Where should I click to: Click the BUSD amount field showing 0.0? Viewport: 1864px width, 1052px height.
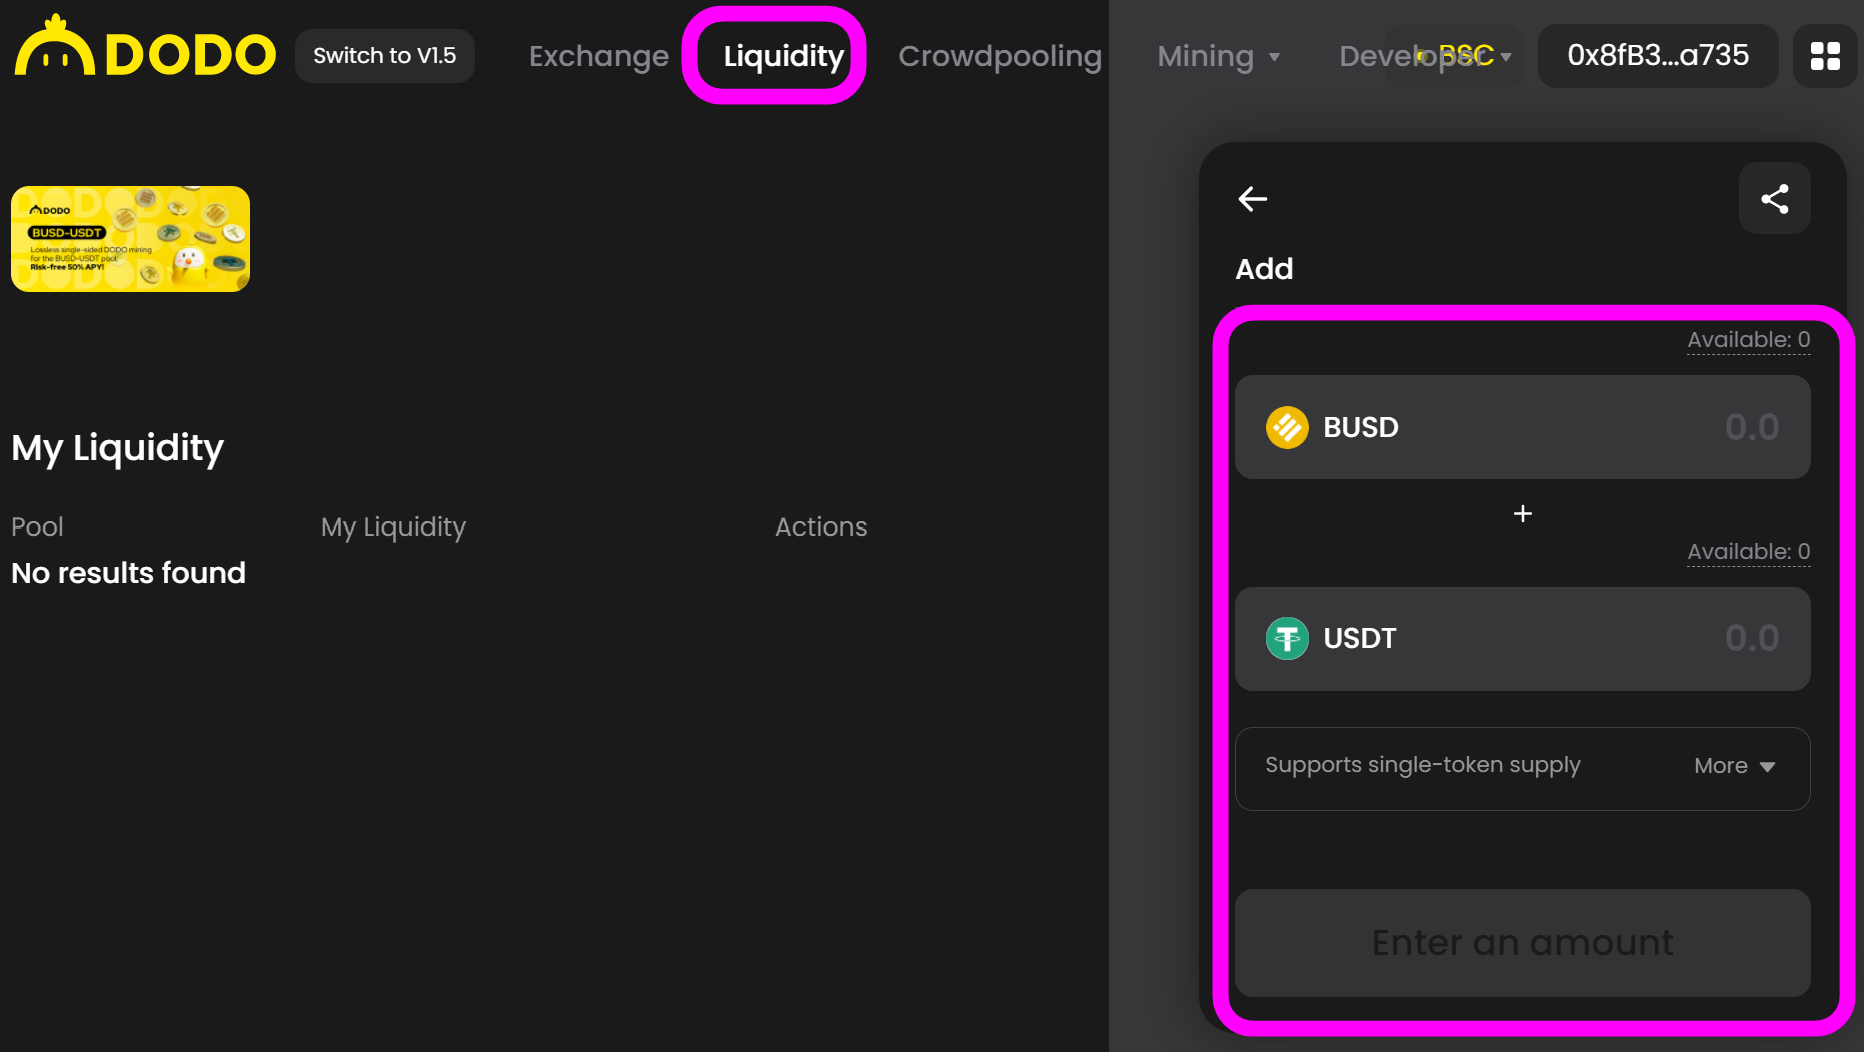(x=1751, y=427)
